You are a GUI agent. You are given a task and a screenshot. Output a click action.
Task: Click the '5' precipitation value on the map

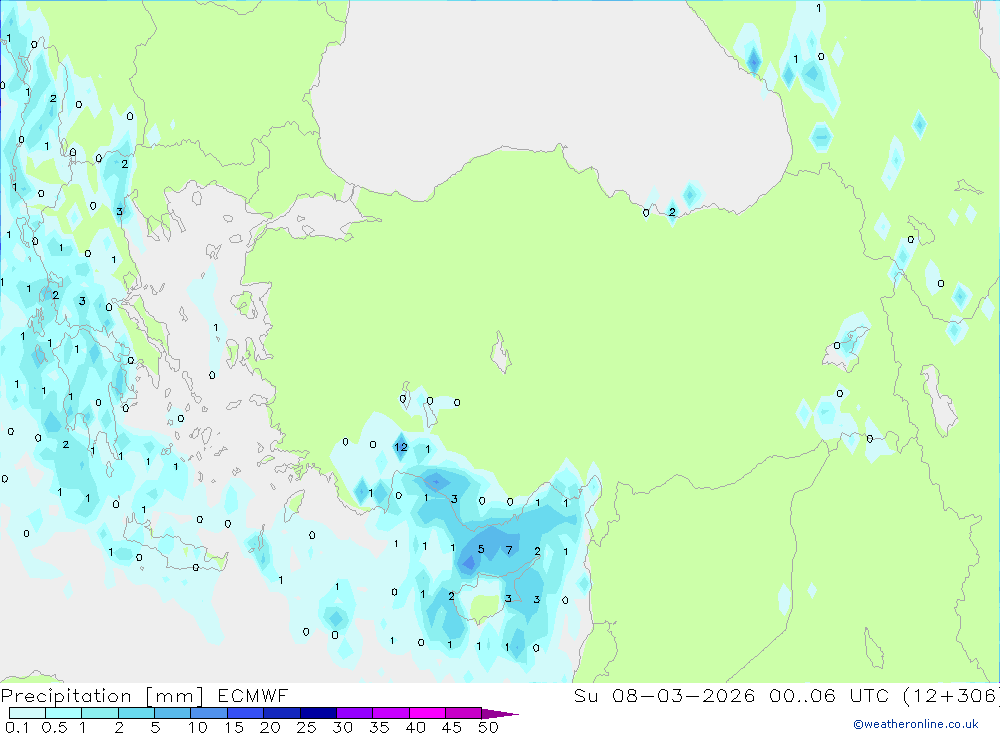point(481,549)
